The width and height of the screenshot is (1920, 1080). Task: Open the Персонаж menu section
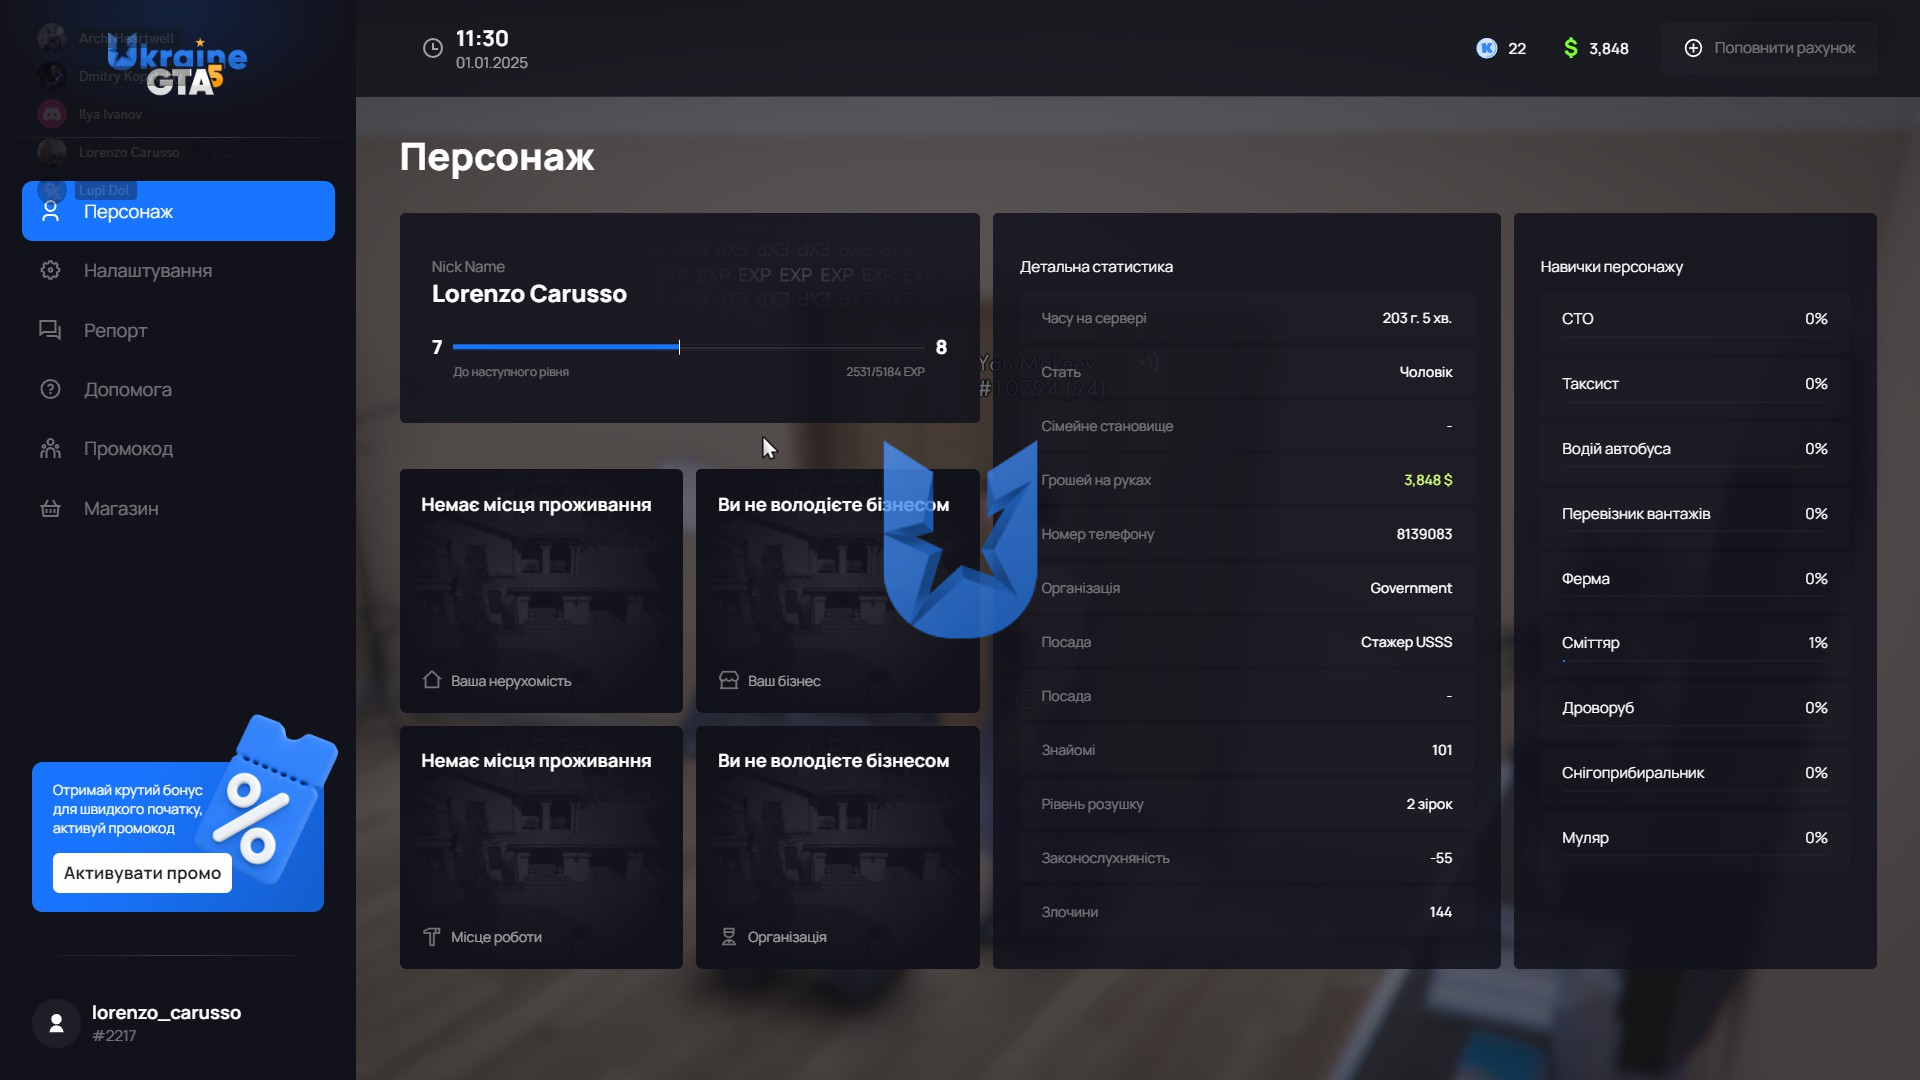point(178,211)
